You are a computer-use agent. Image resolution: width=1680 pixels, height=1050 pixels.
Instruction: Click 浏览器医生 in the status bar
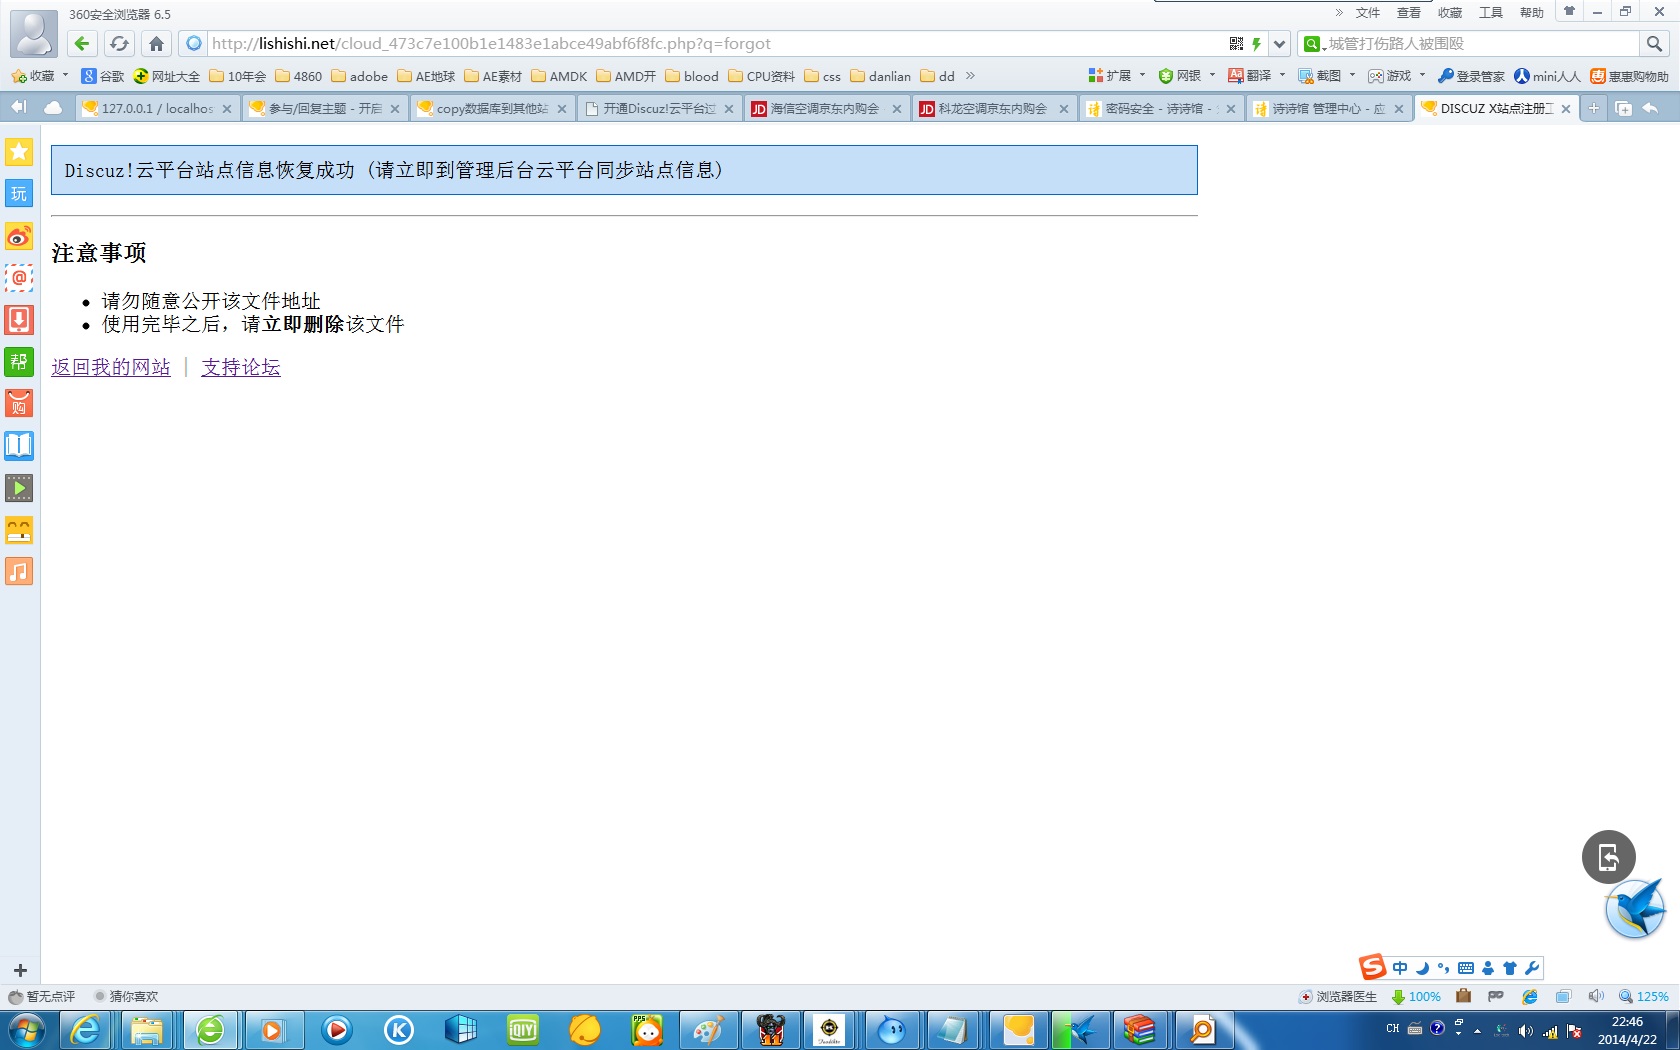click(x=1338, y=996)
